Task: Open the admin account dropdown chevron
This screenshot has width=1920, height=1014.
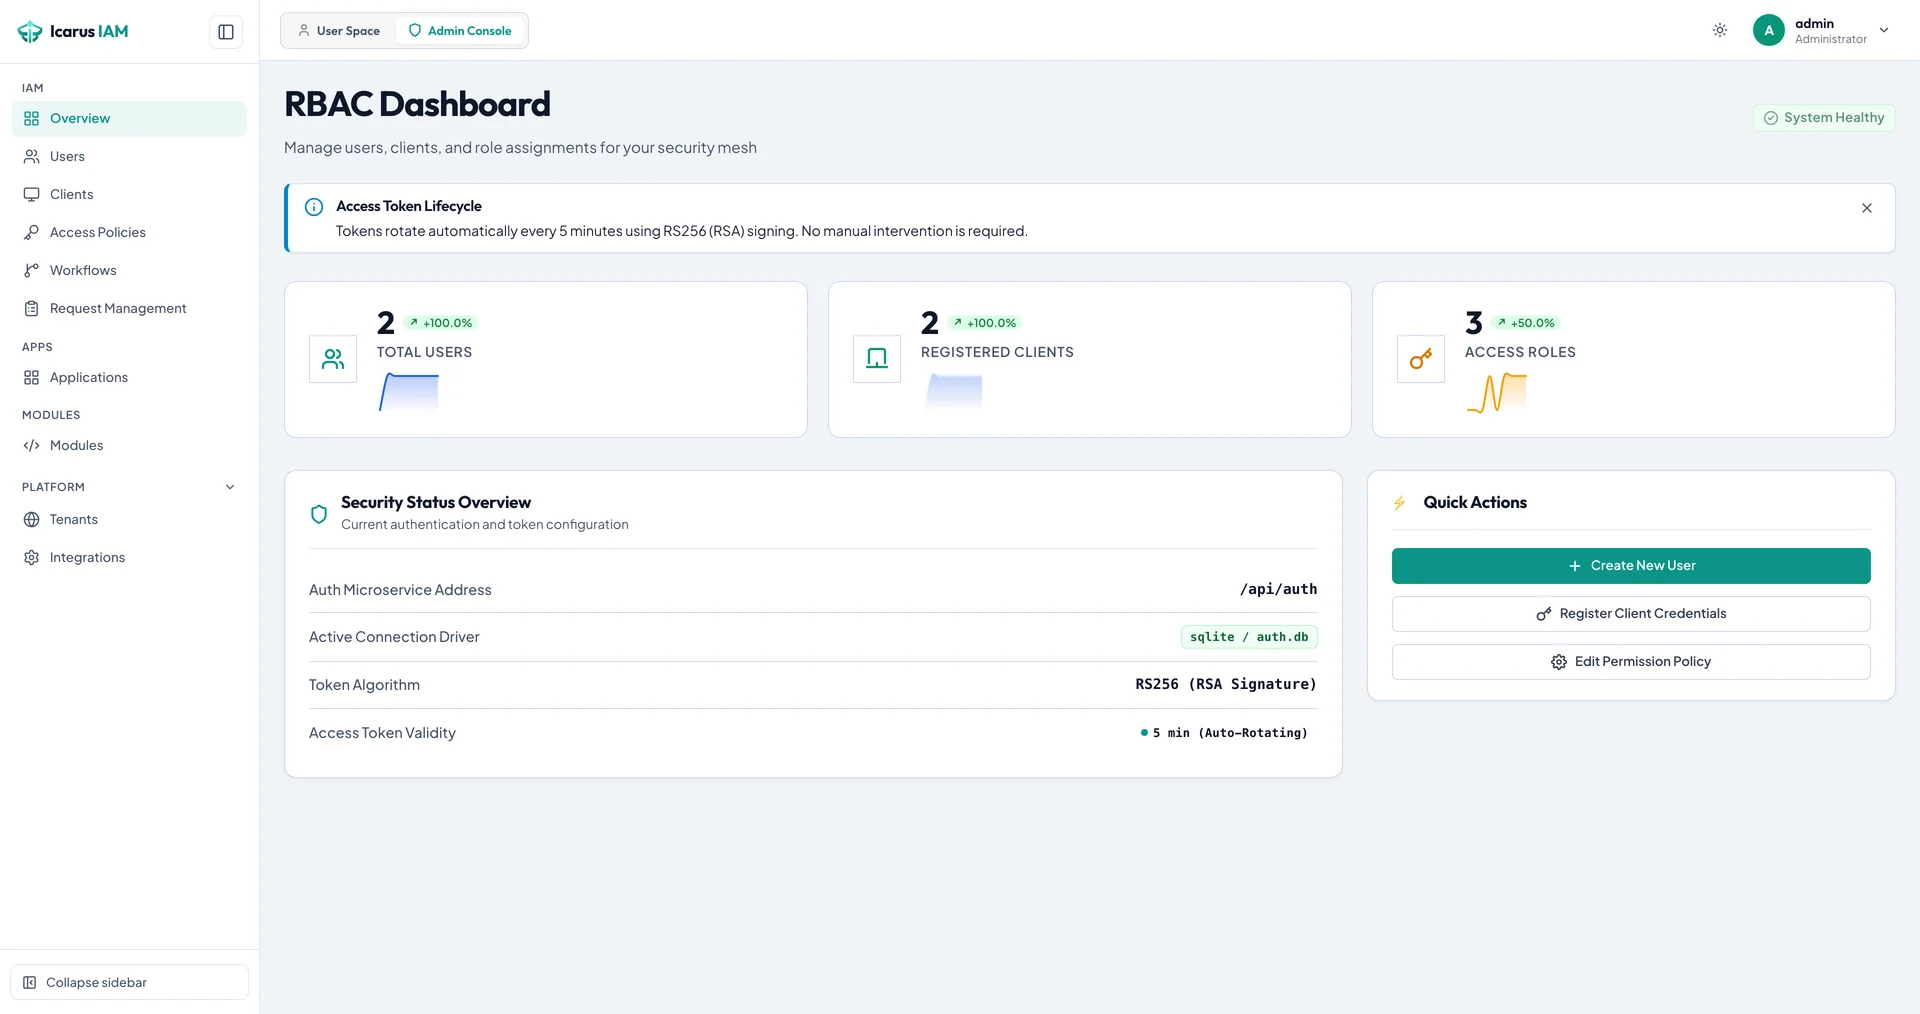Action: coord(1884,30)
